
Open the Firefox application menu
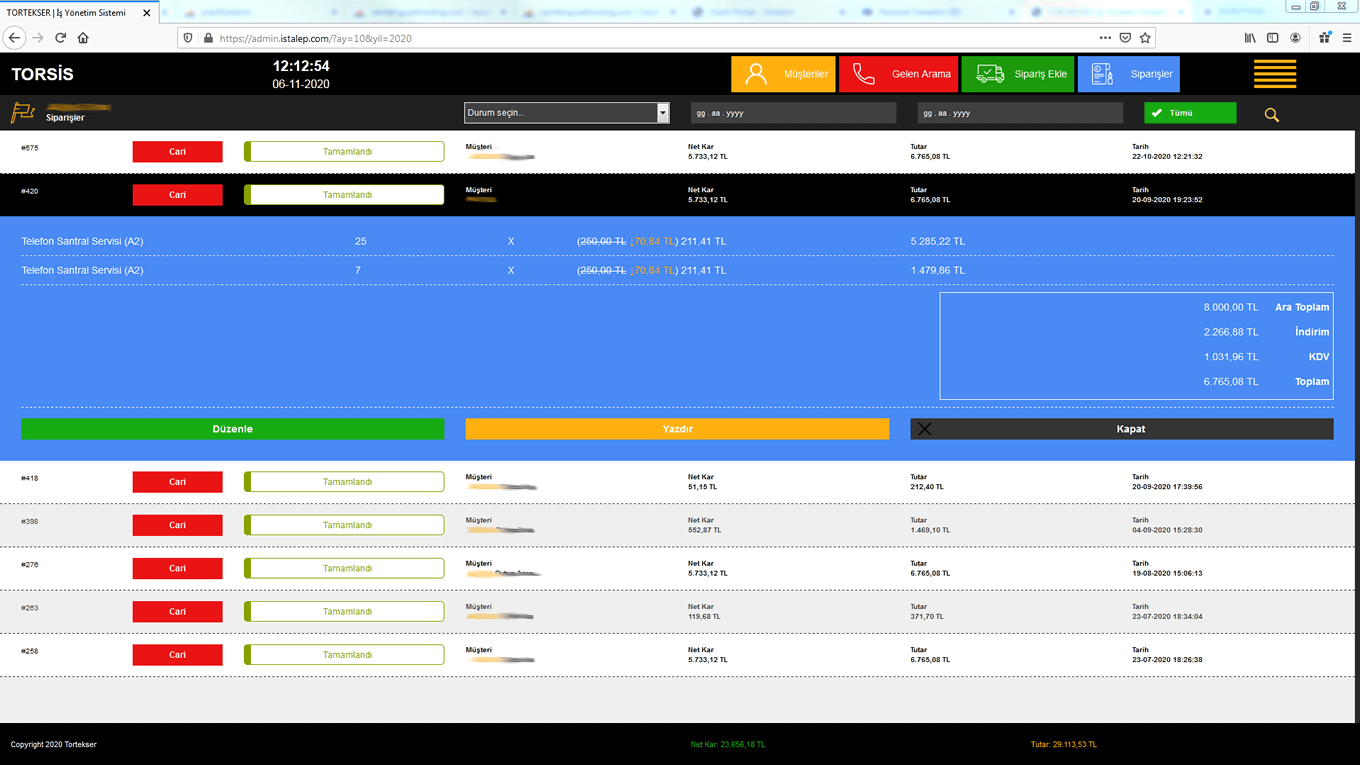coord(1347,38)
